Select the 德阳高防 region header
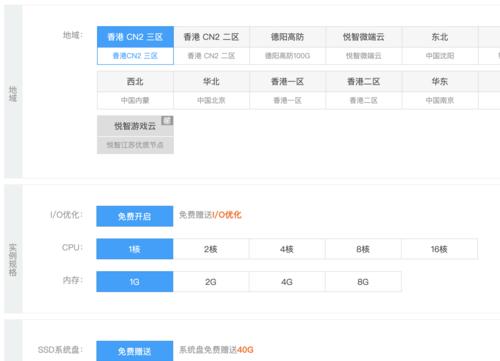Screen dimensions: 500x361 tap(287, 37)
